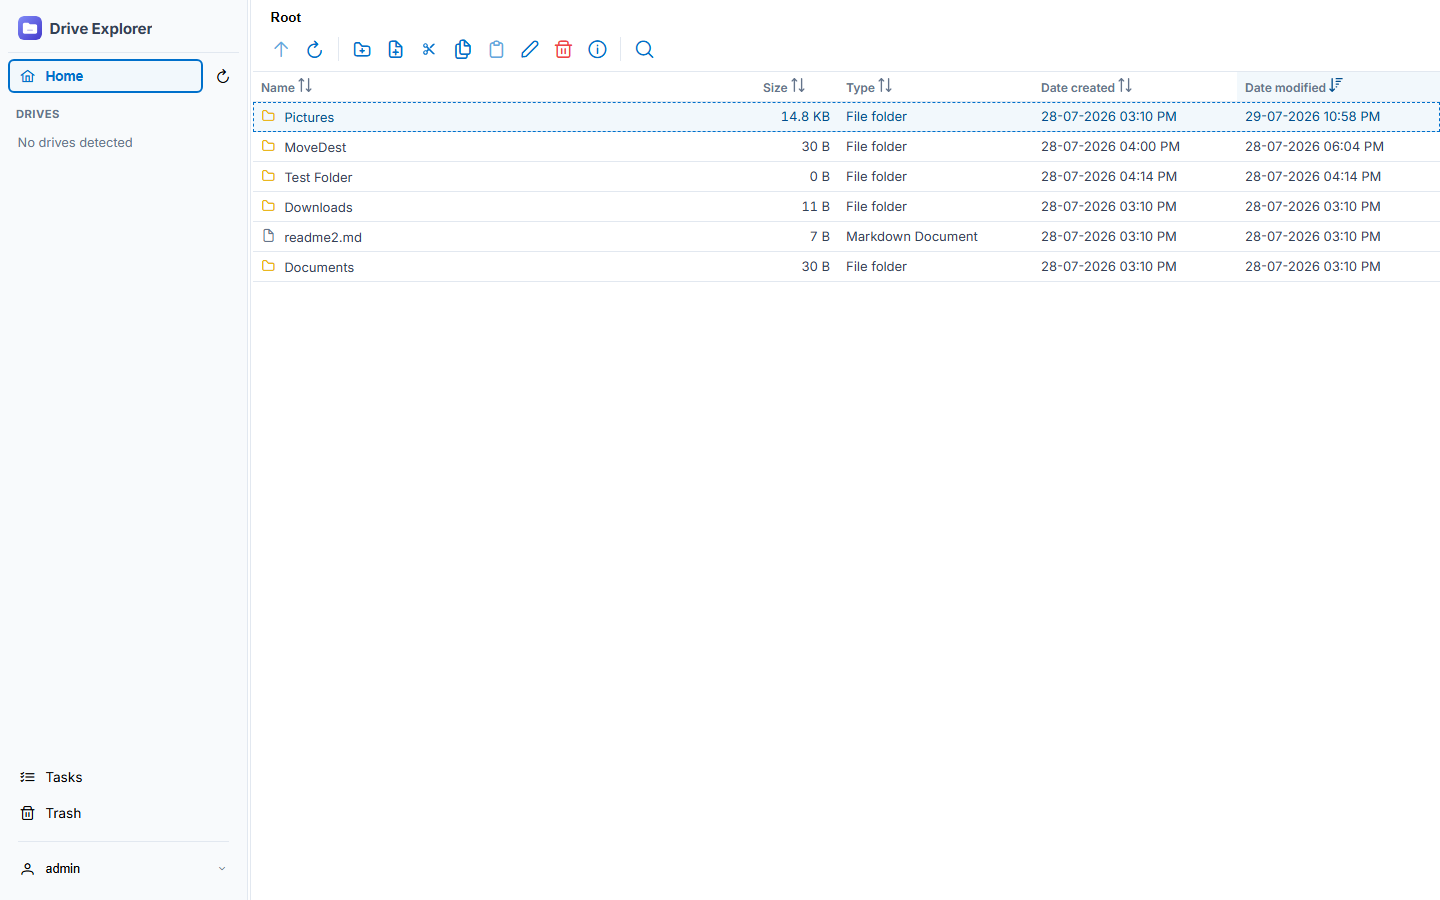The width and height of the screenshot is (1440, 900).
Task: Click the 28-07-2026 06:04 PM modified date
Action: click(1314, 146)
